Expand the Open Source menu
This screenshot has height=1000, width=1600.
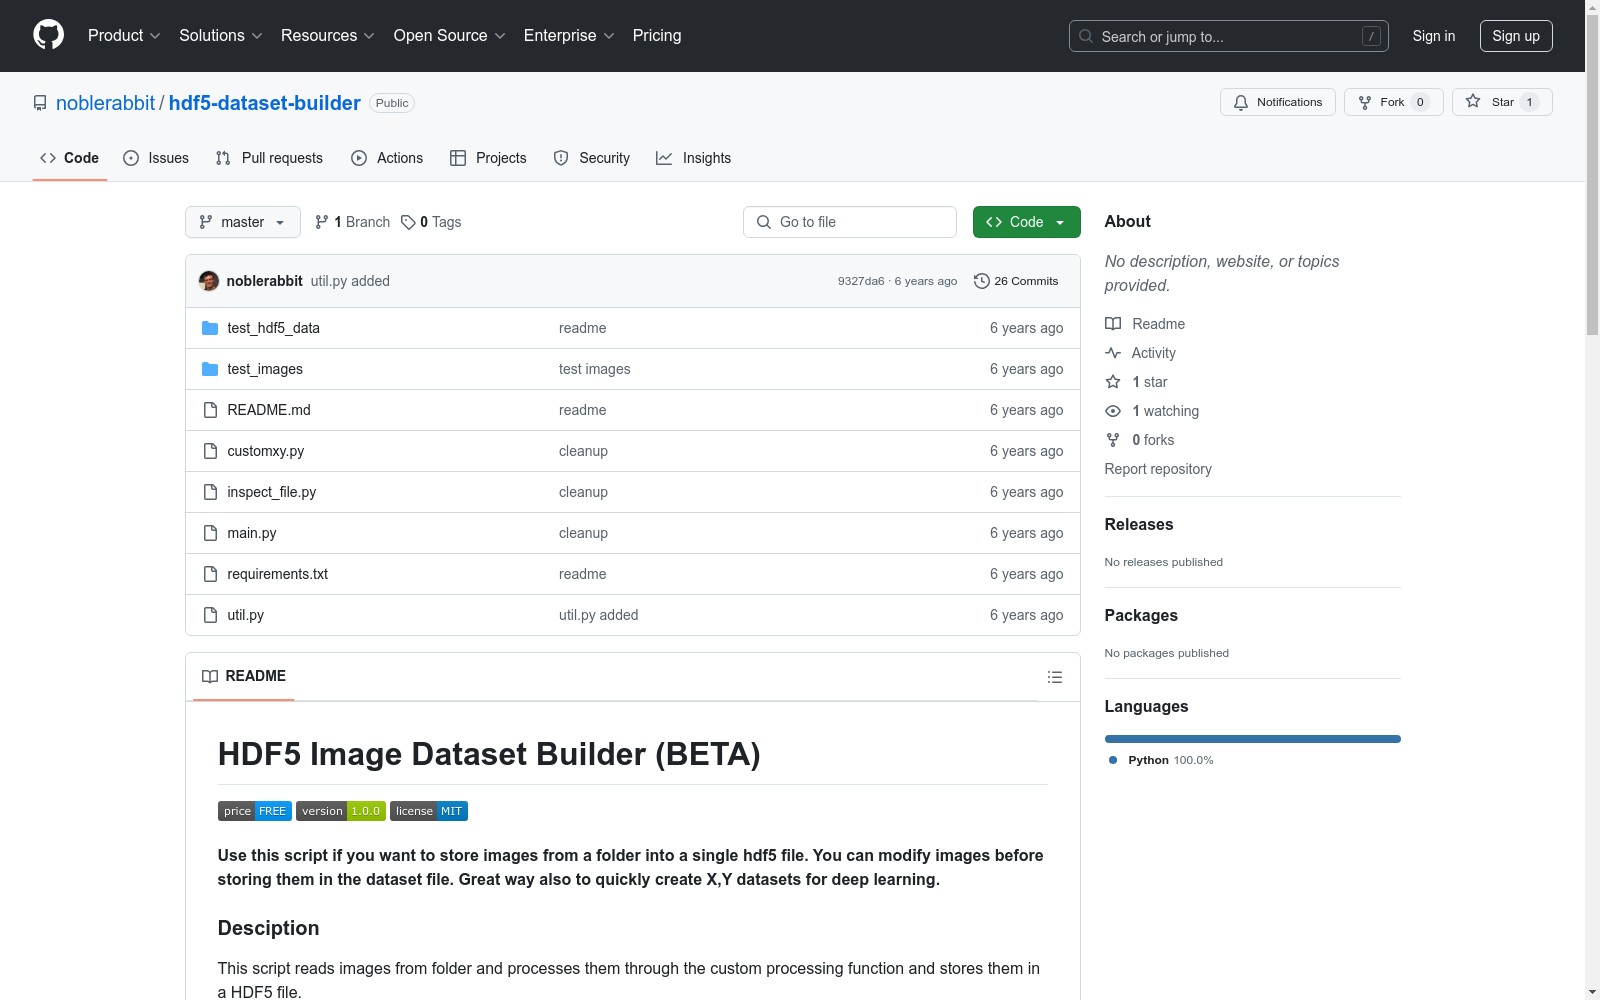click(450, 36)
